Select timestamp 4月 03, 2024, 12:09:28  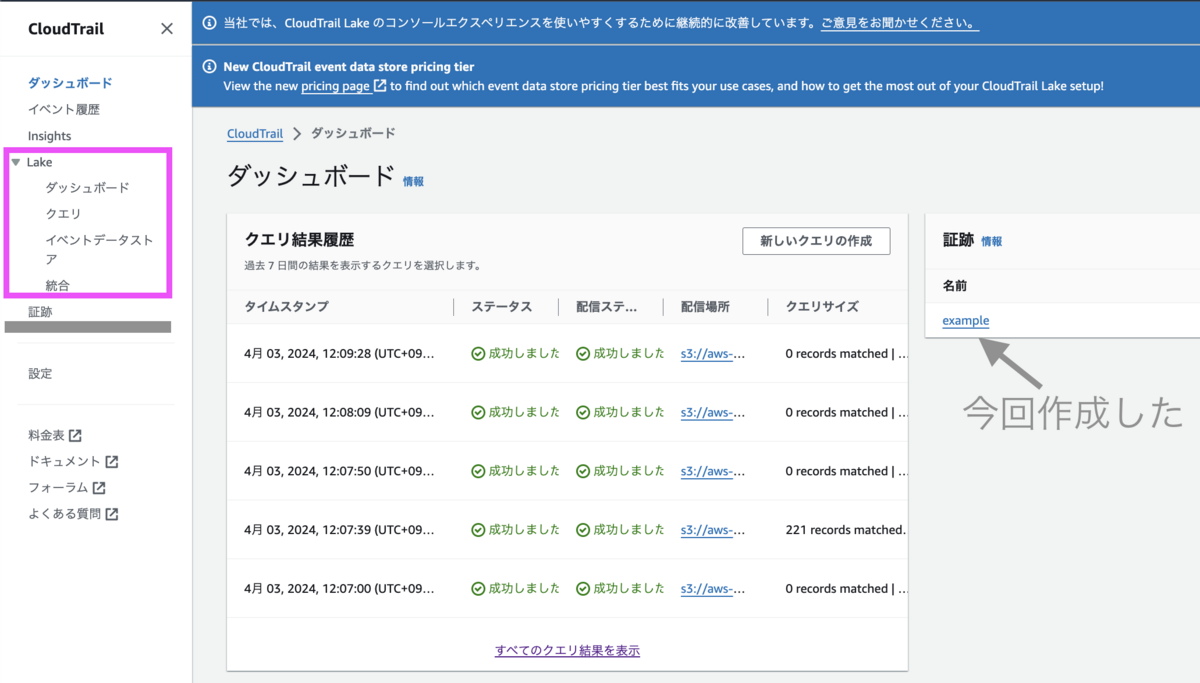(339, 354)
